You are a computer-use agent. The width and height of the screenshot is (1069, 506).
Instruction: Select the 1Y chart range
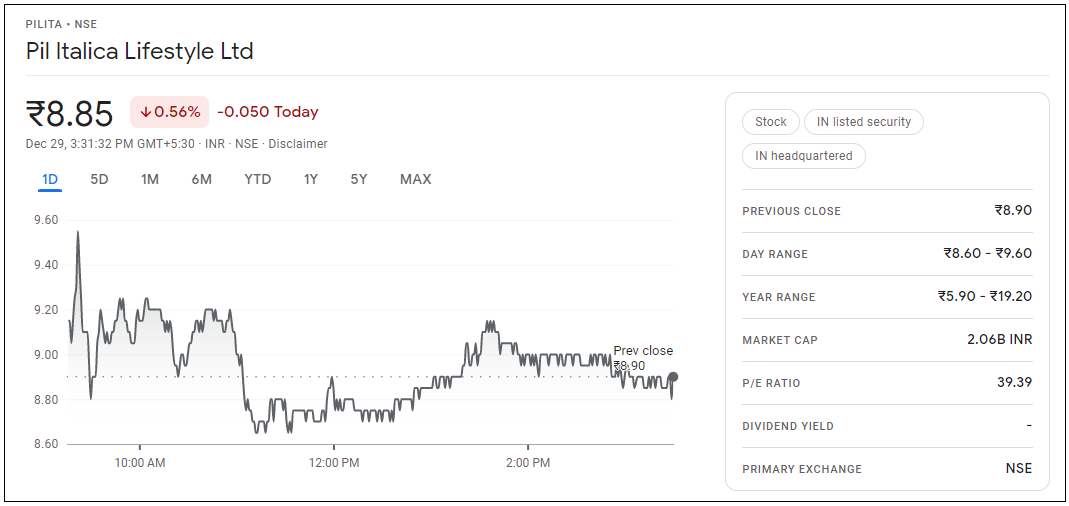311,179
